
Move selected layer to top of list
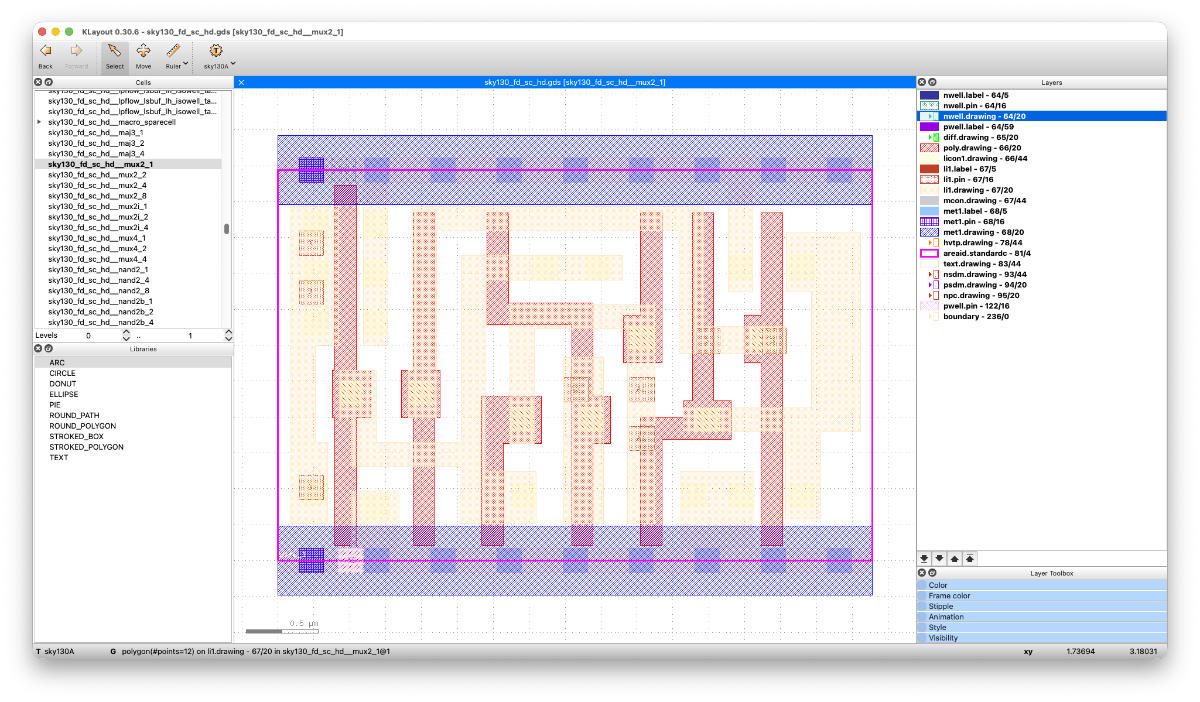(x=971, y=558)
